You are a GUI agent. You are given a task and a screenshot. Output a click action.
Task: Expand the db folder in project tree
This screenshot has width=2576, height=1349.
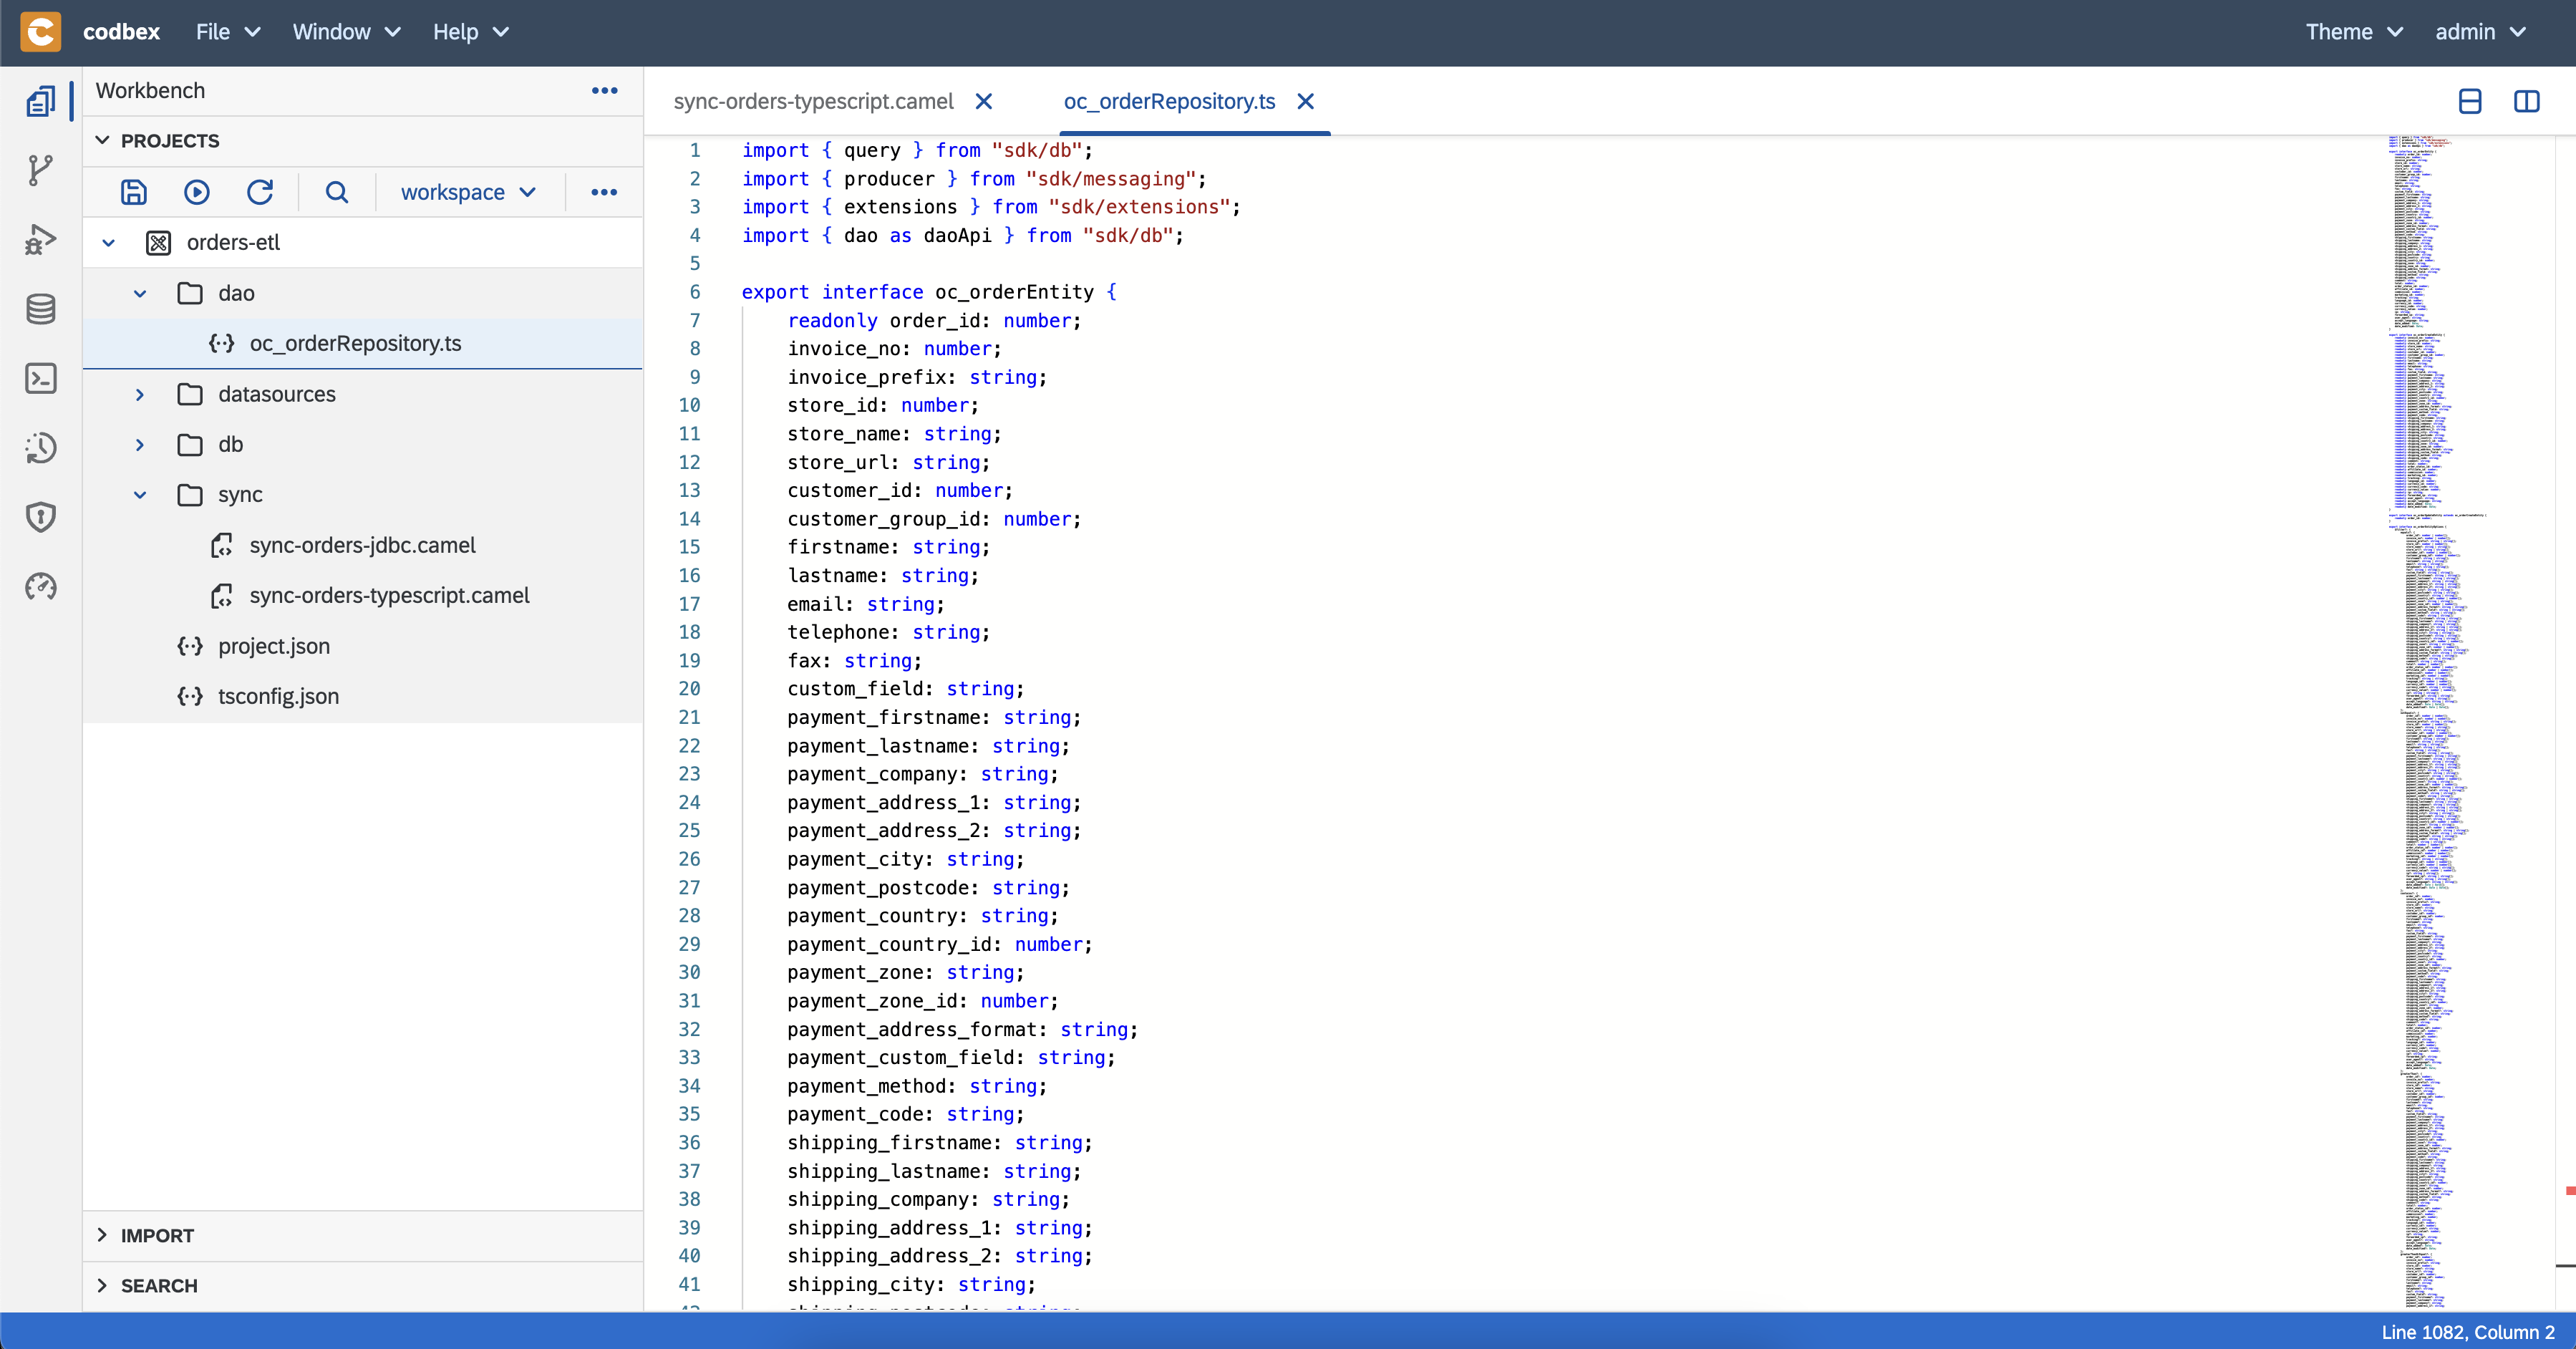point(140,445)
